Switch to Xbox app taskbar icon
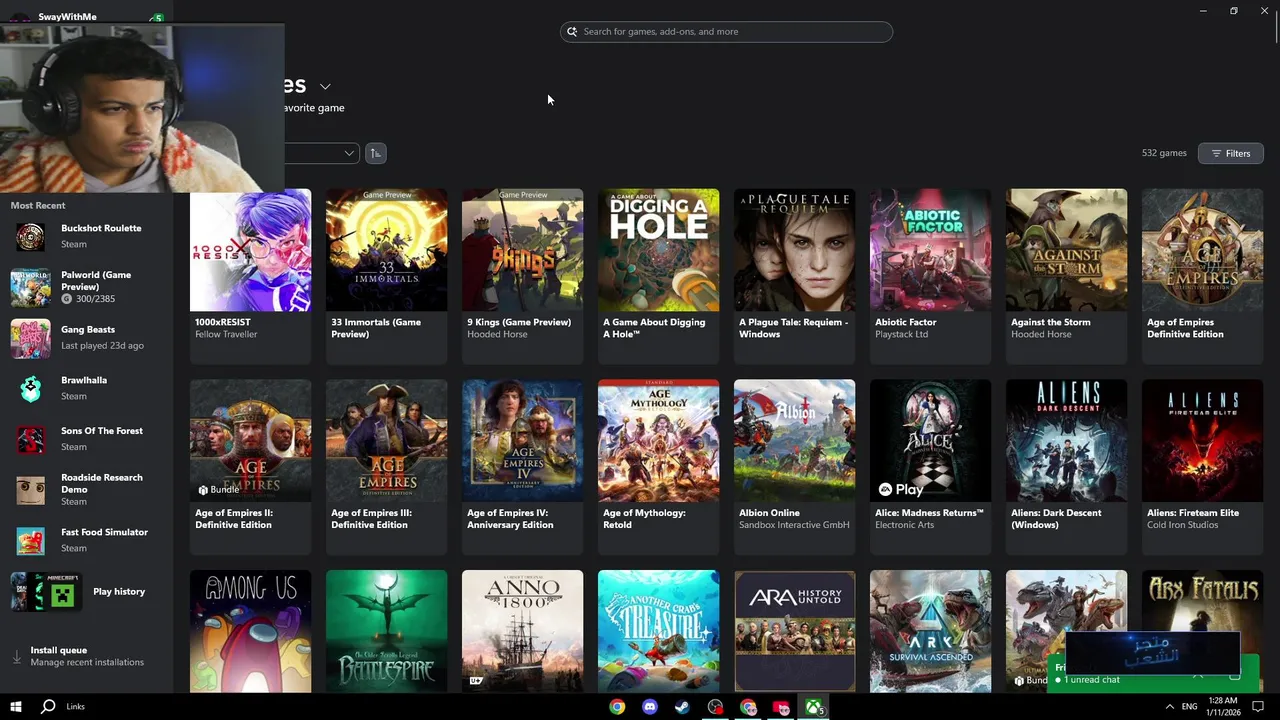Screen dimensions: 1280x720 814,707
